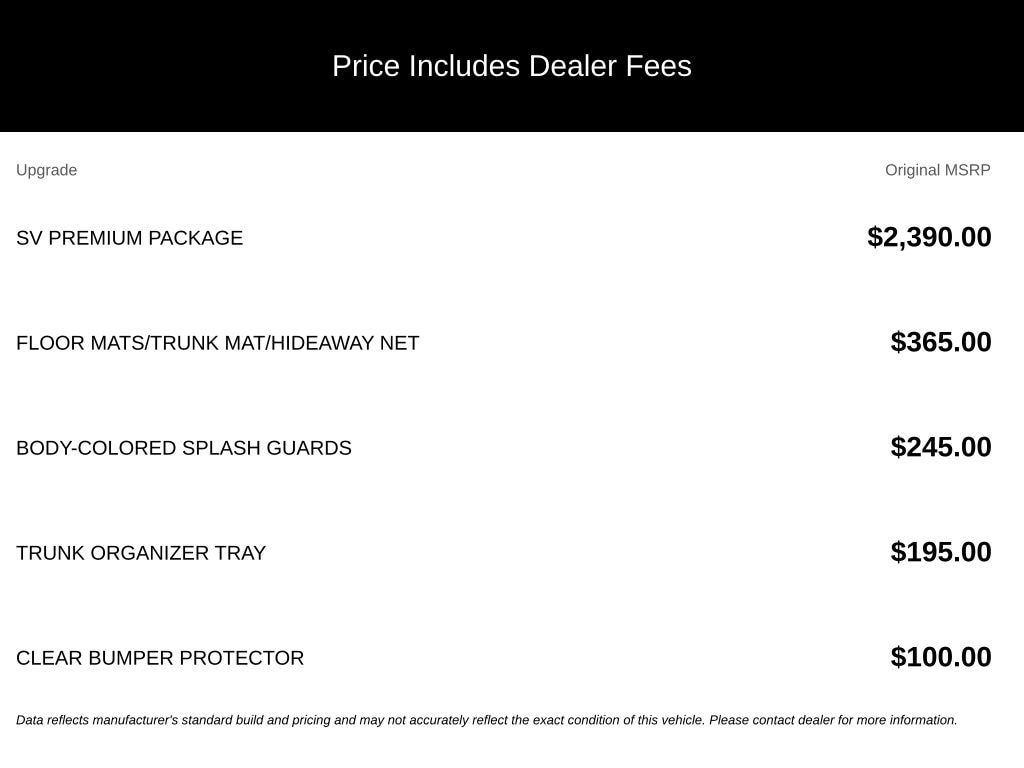1024x768 pixels.
Task: Click the word PROTECTOR in last row
Action: [x=242, y=658]
